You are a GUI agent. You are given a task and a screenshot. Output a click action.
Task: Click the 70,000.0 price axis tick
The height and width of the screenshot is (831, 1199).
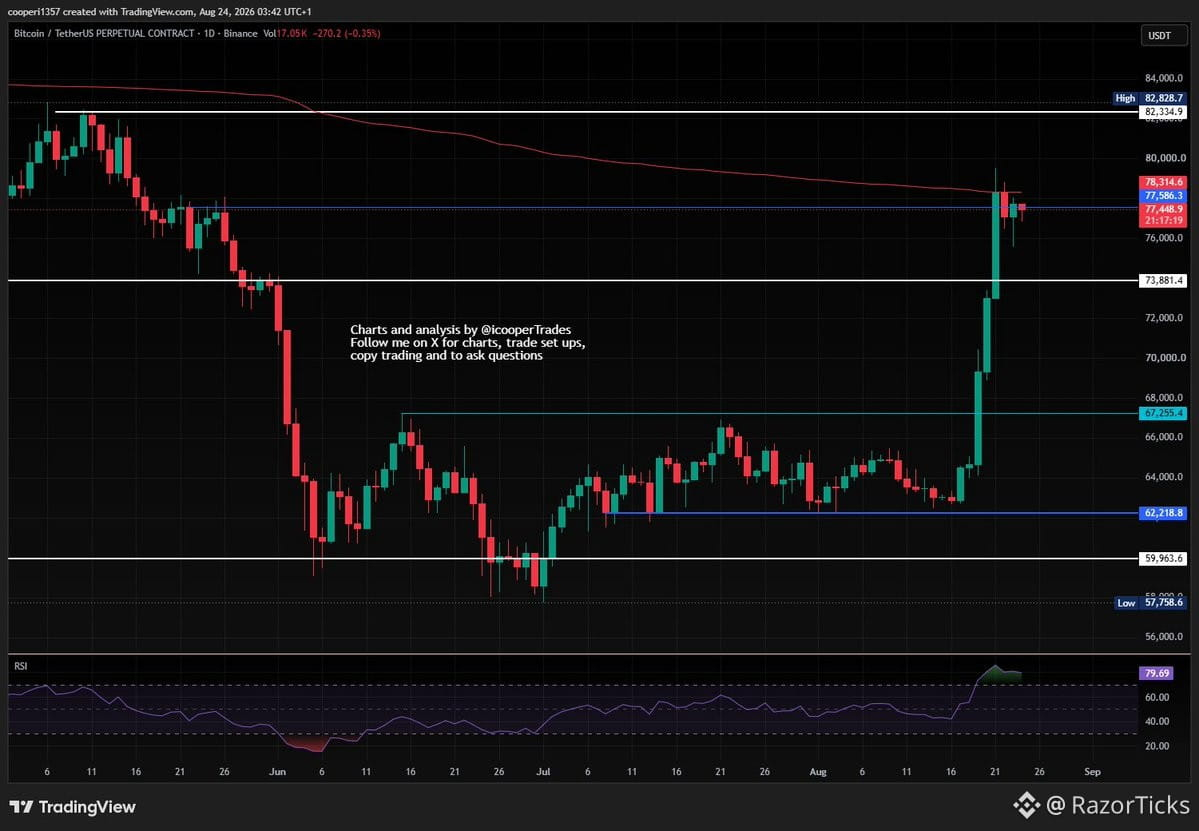click(1164, 357)
